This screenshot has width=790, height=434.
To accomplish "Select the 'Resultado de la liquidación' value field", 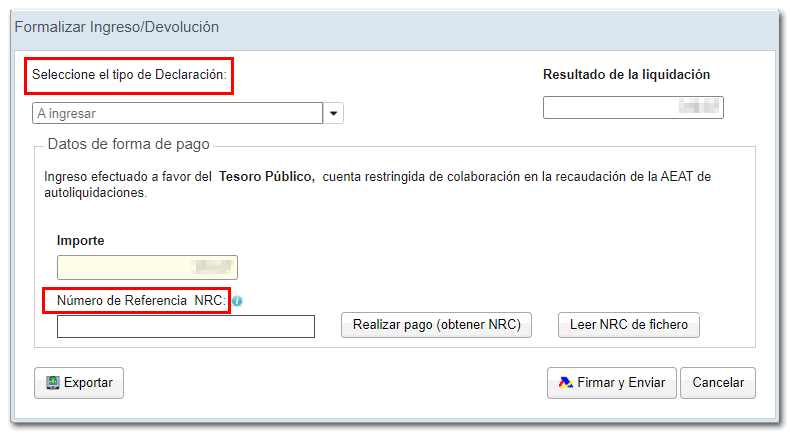I will click(x=632, y=107).
